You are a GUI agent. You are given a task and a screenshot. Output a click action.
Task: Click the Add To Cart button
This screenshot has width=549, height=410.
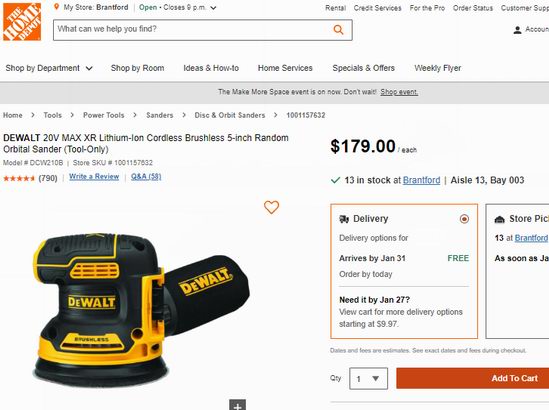coord(473,378)
